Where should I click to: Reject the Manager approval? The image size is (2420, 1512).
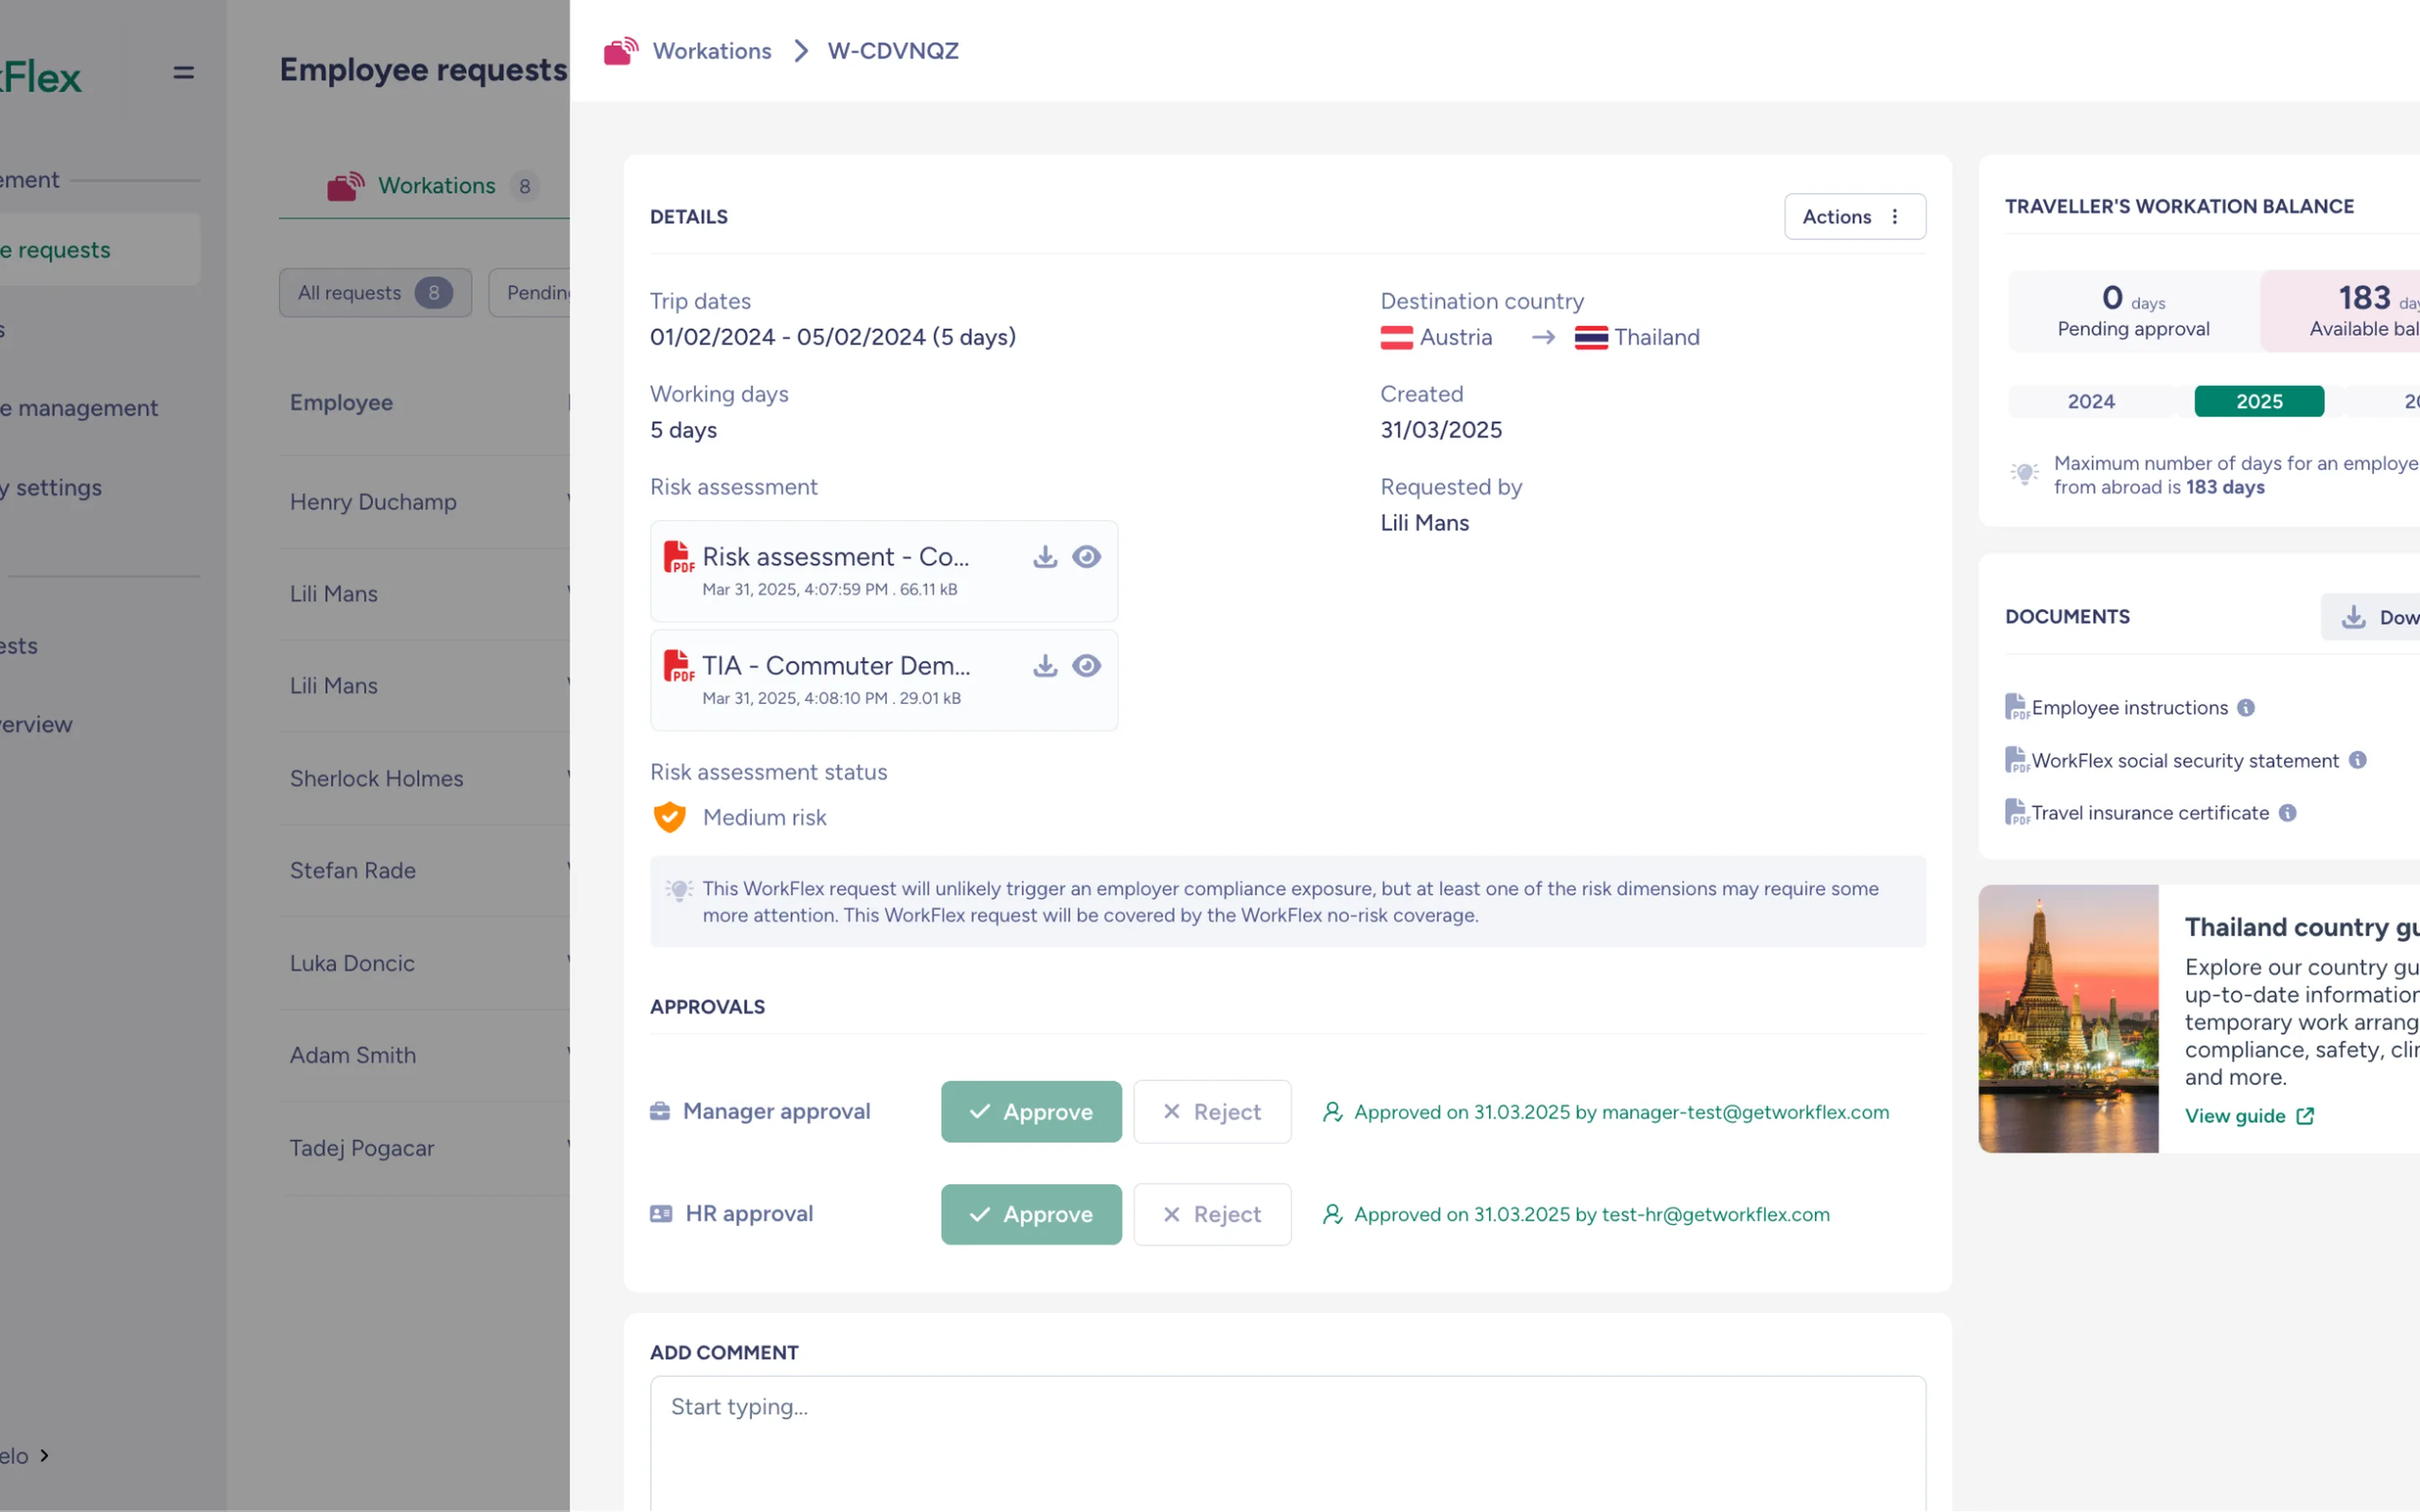1212,1112
